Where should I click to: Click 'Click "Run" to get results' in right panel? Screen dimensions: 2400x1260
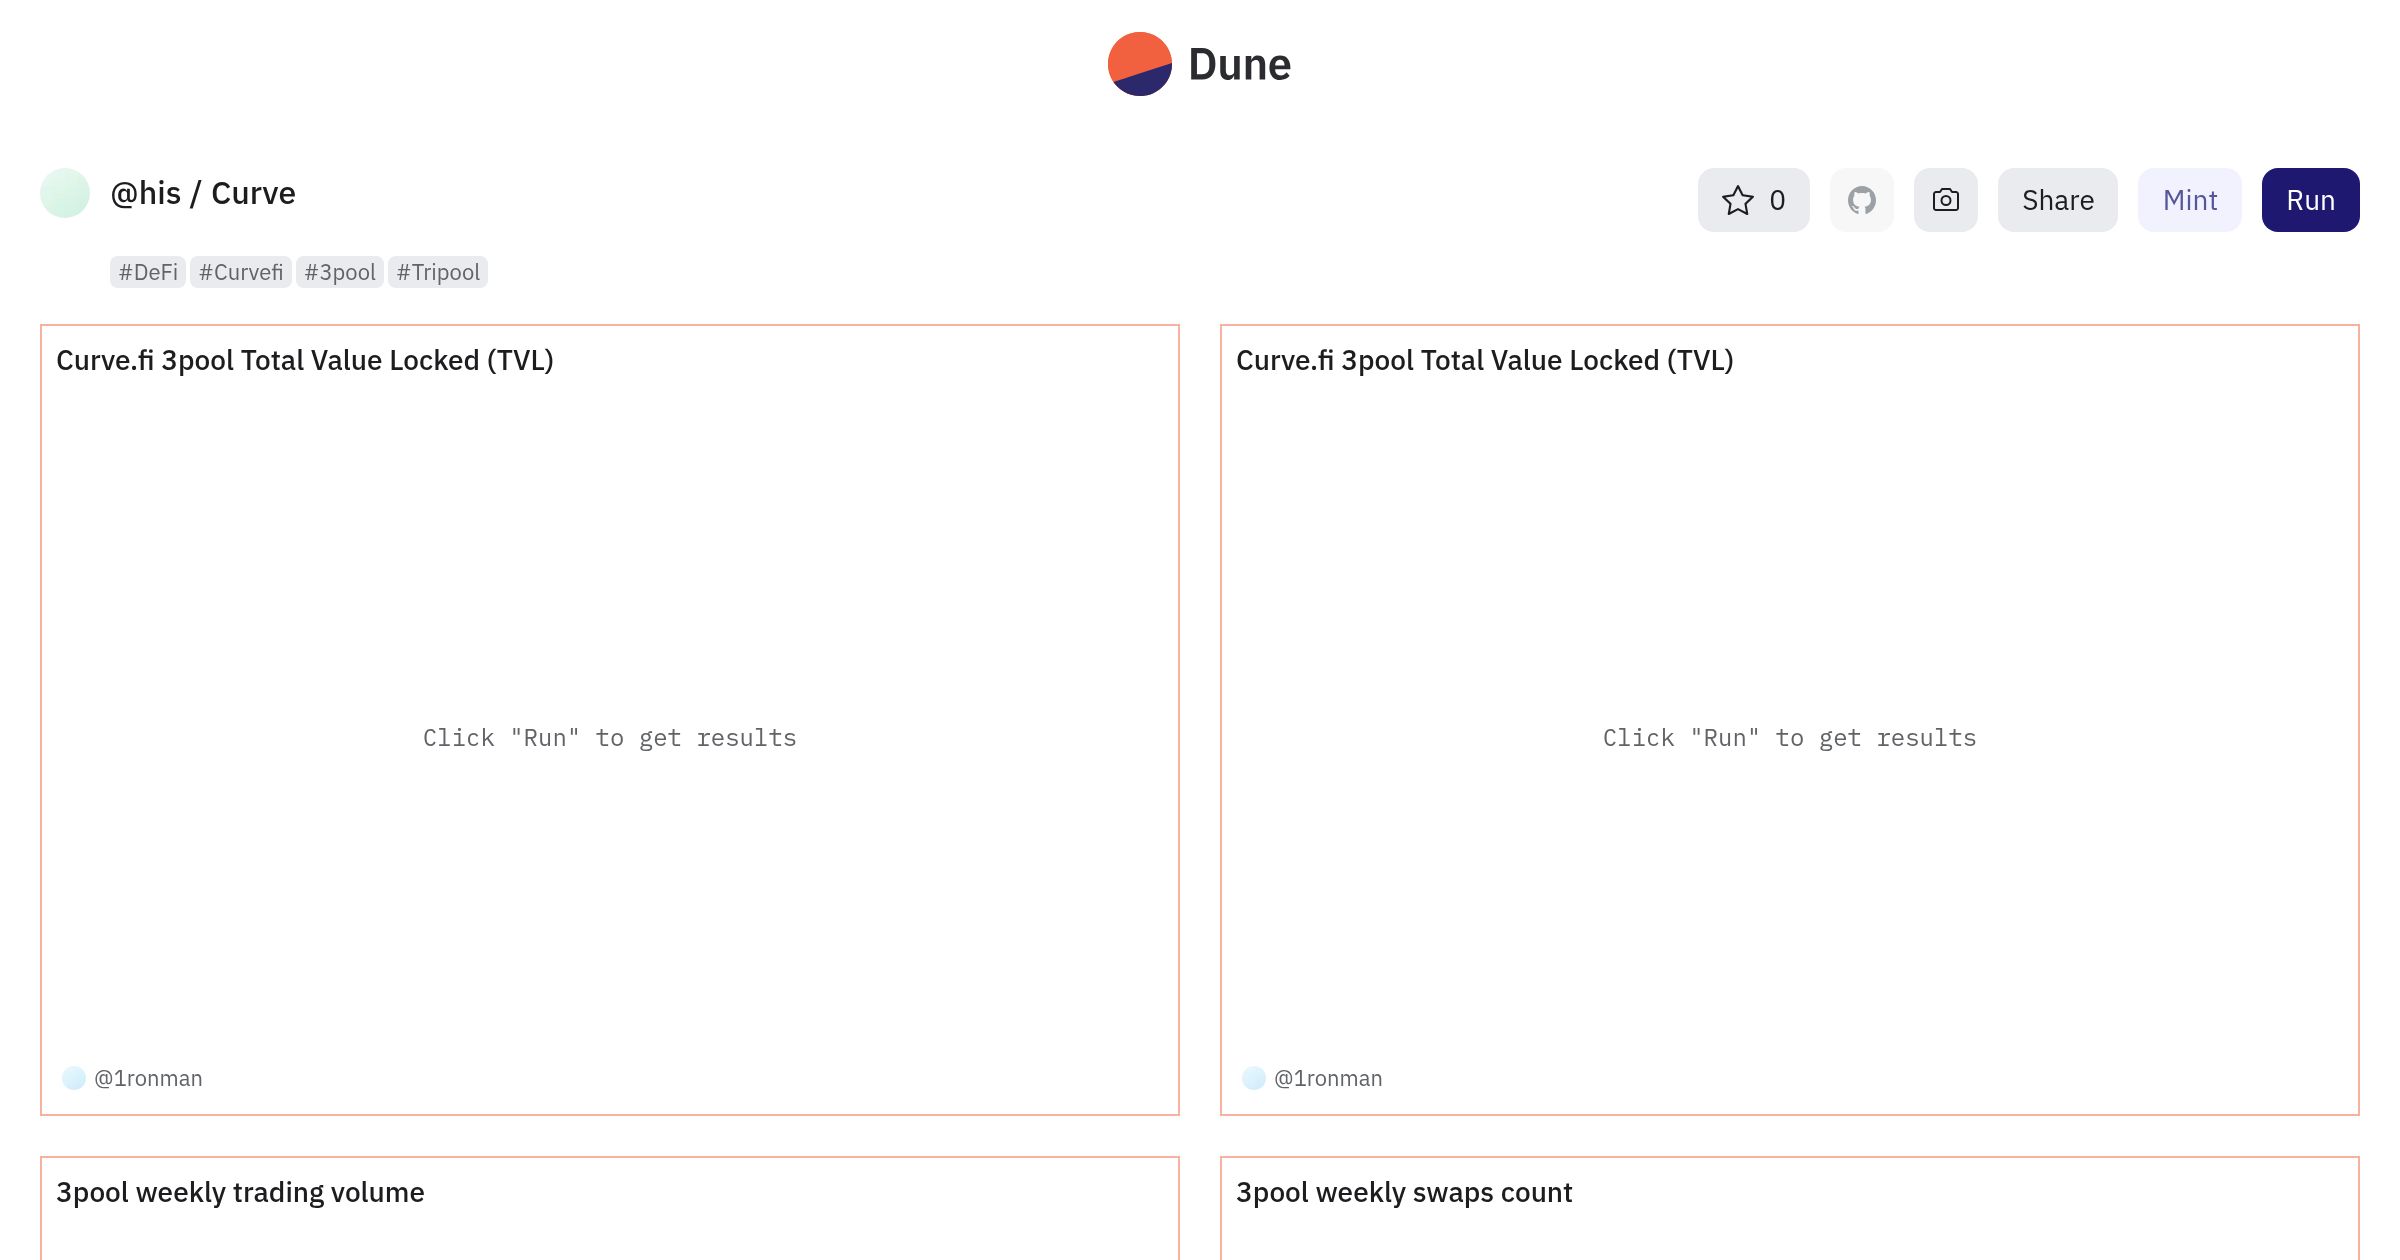coord(1790,738)
